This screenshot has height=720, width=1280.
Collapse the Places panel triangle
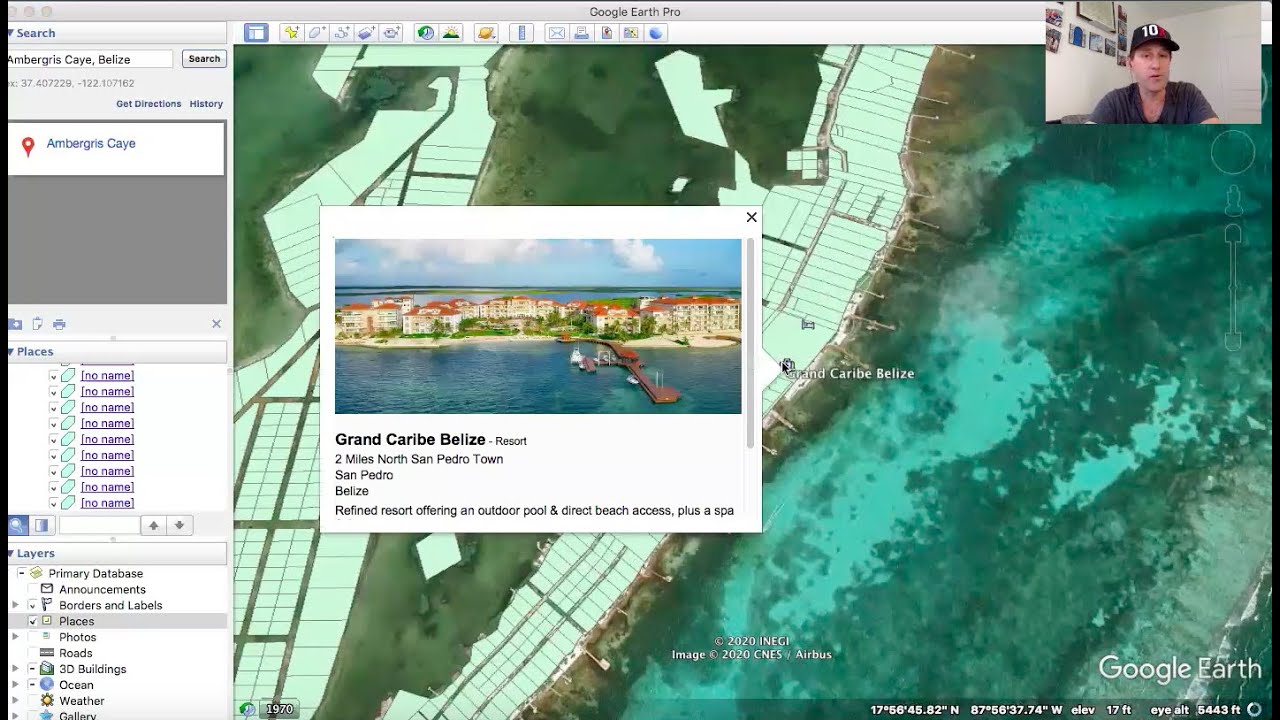coord(11,351)
